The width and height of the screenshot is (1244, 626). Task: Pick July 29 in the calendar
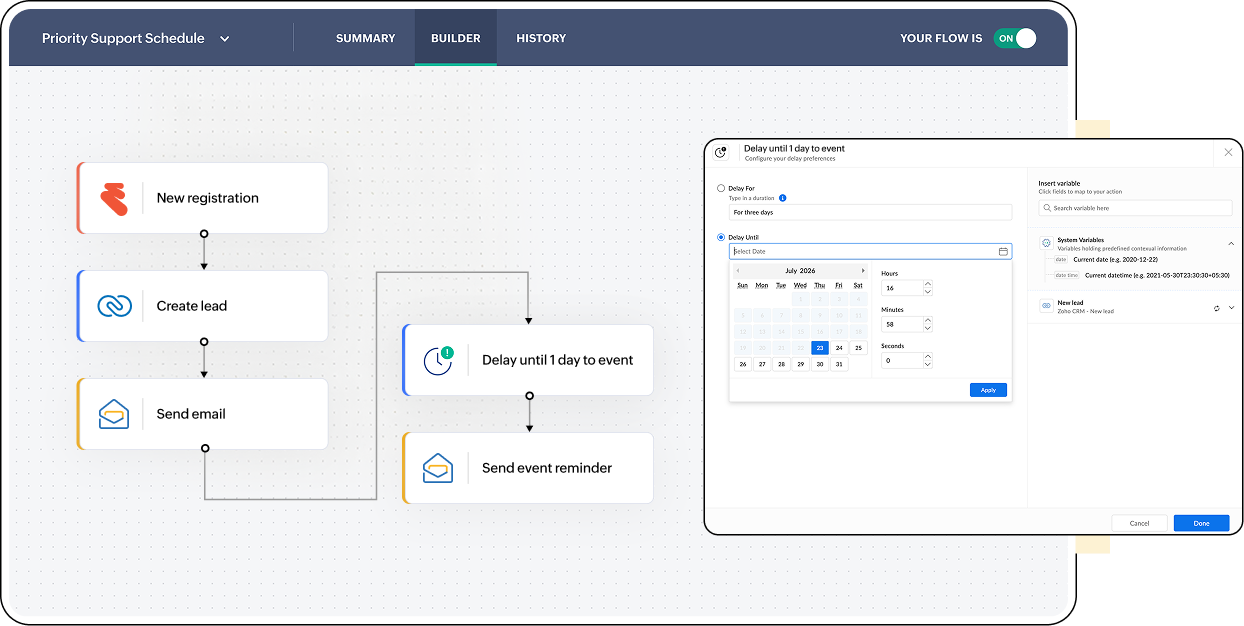(x=800, y=364)
